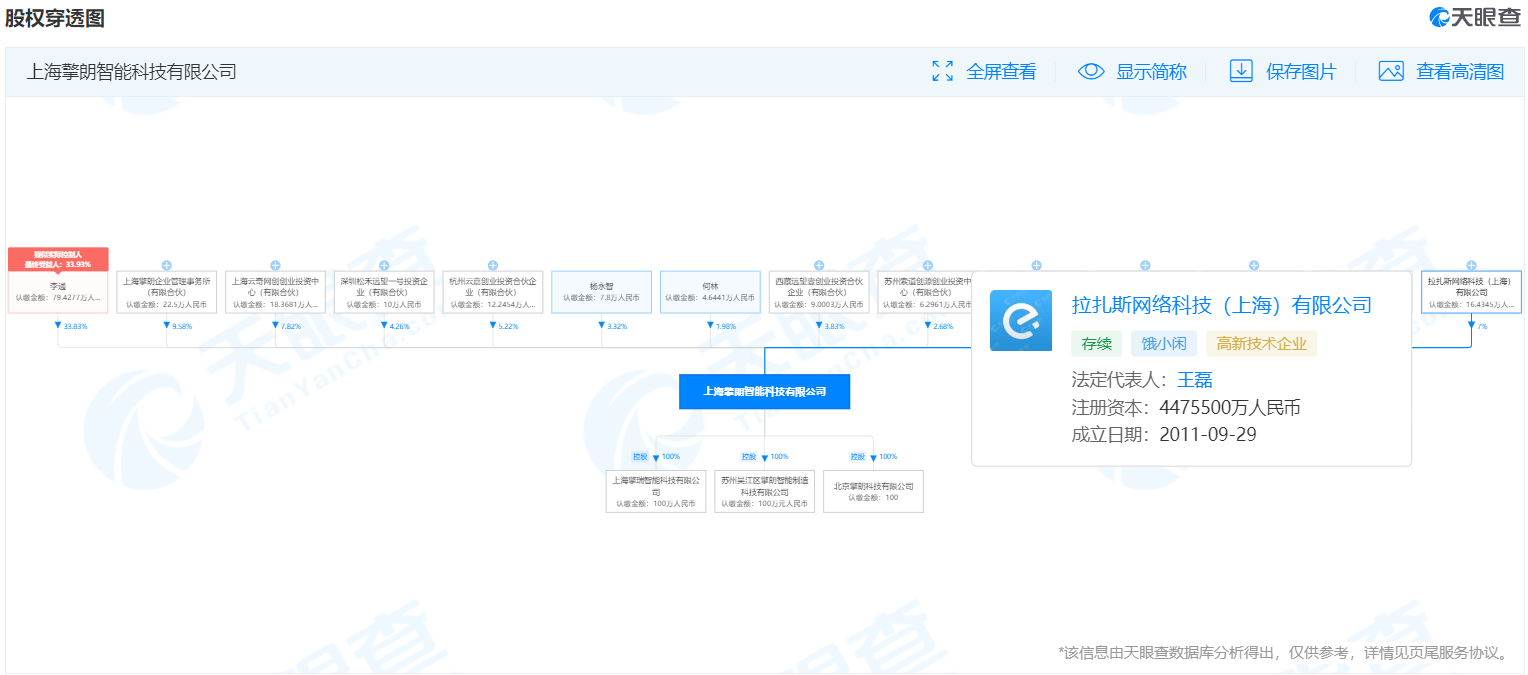Click 控股 tag above 苏州吴江区擎朗智能制造
1528x675 pixels.
point(749,456)
